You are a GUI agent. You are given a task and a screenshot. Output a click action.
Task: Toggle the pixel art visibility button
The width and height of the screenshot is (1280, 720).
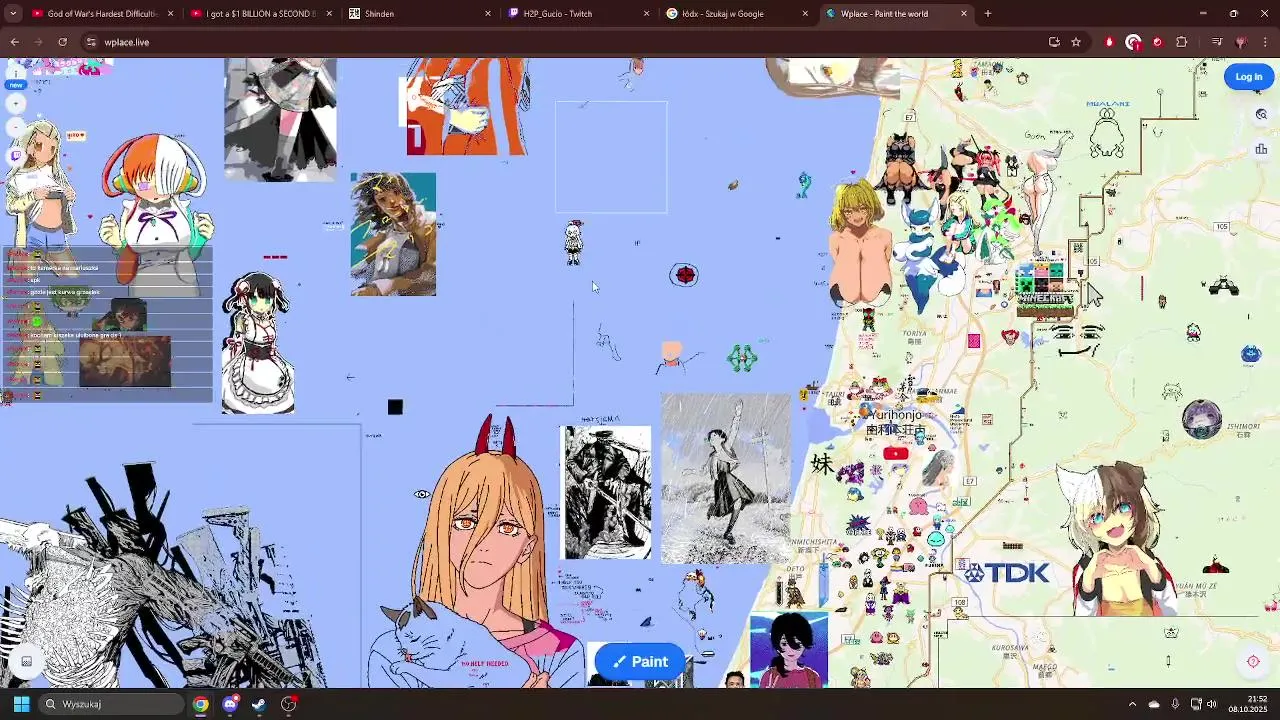(27, 661)
